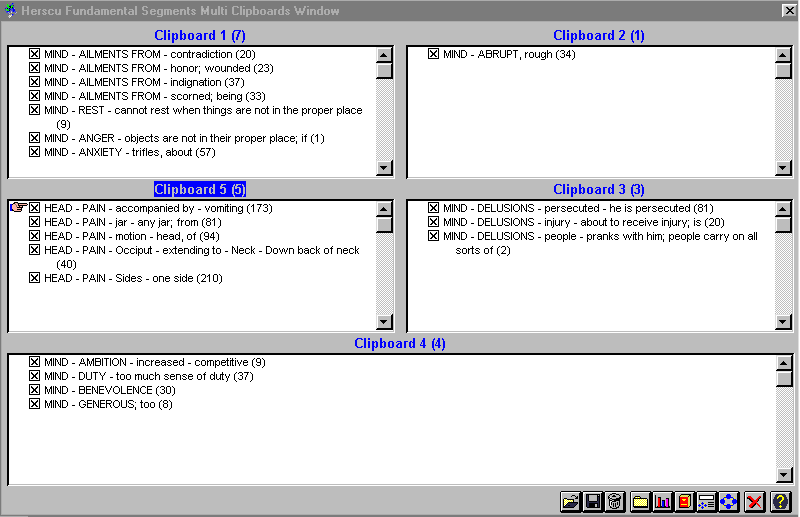Click the yellow folder icon
This screenshot has width=800, height=517.
640,502
